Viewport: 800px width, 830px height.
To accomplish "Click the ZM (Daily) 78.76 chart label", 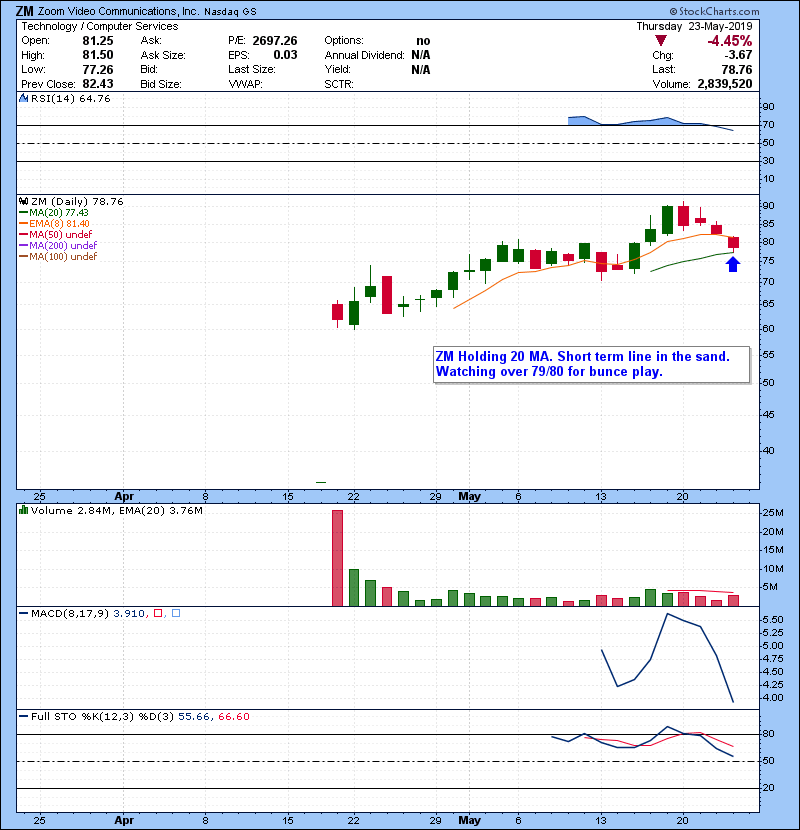I will pyautogui.click(x=77, y=201).
